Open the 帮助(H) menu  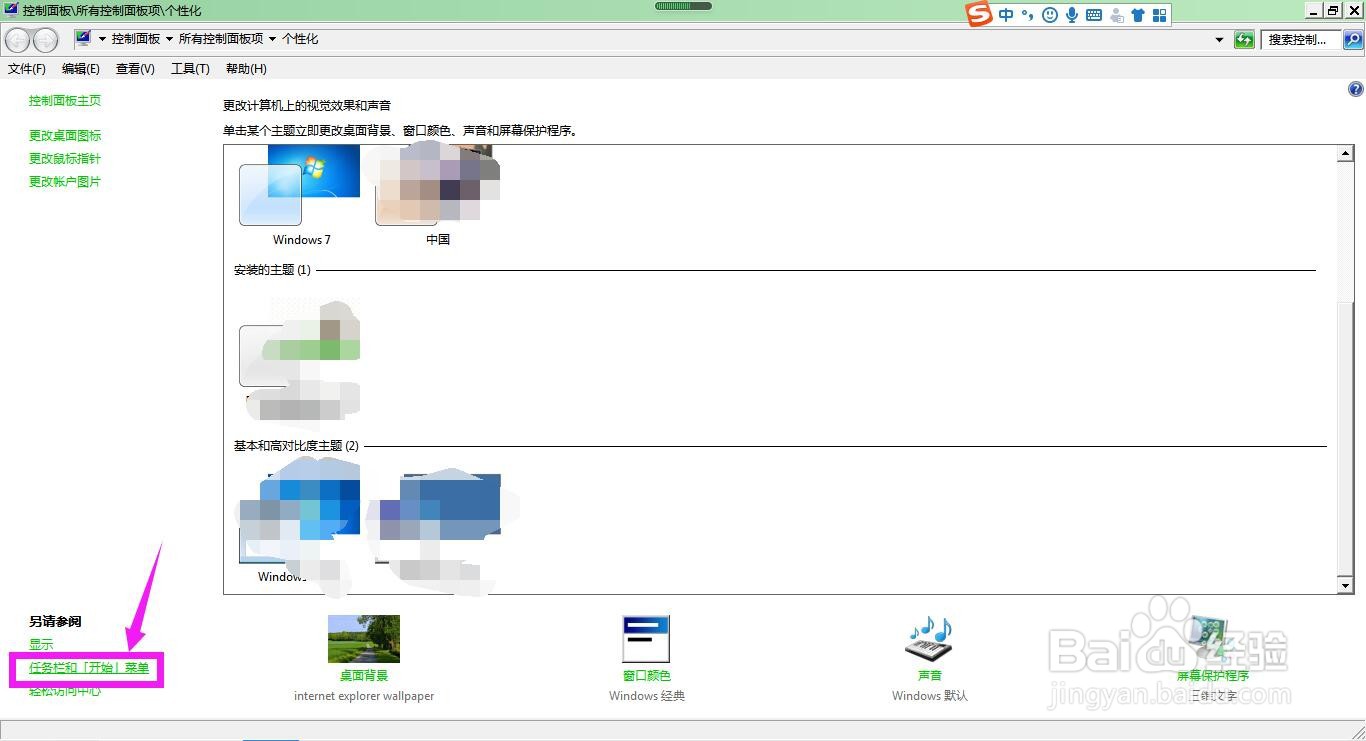point(246,69)
